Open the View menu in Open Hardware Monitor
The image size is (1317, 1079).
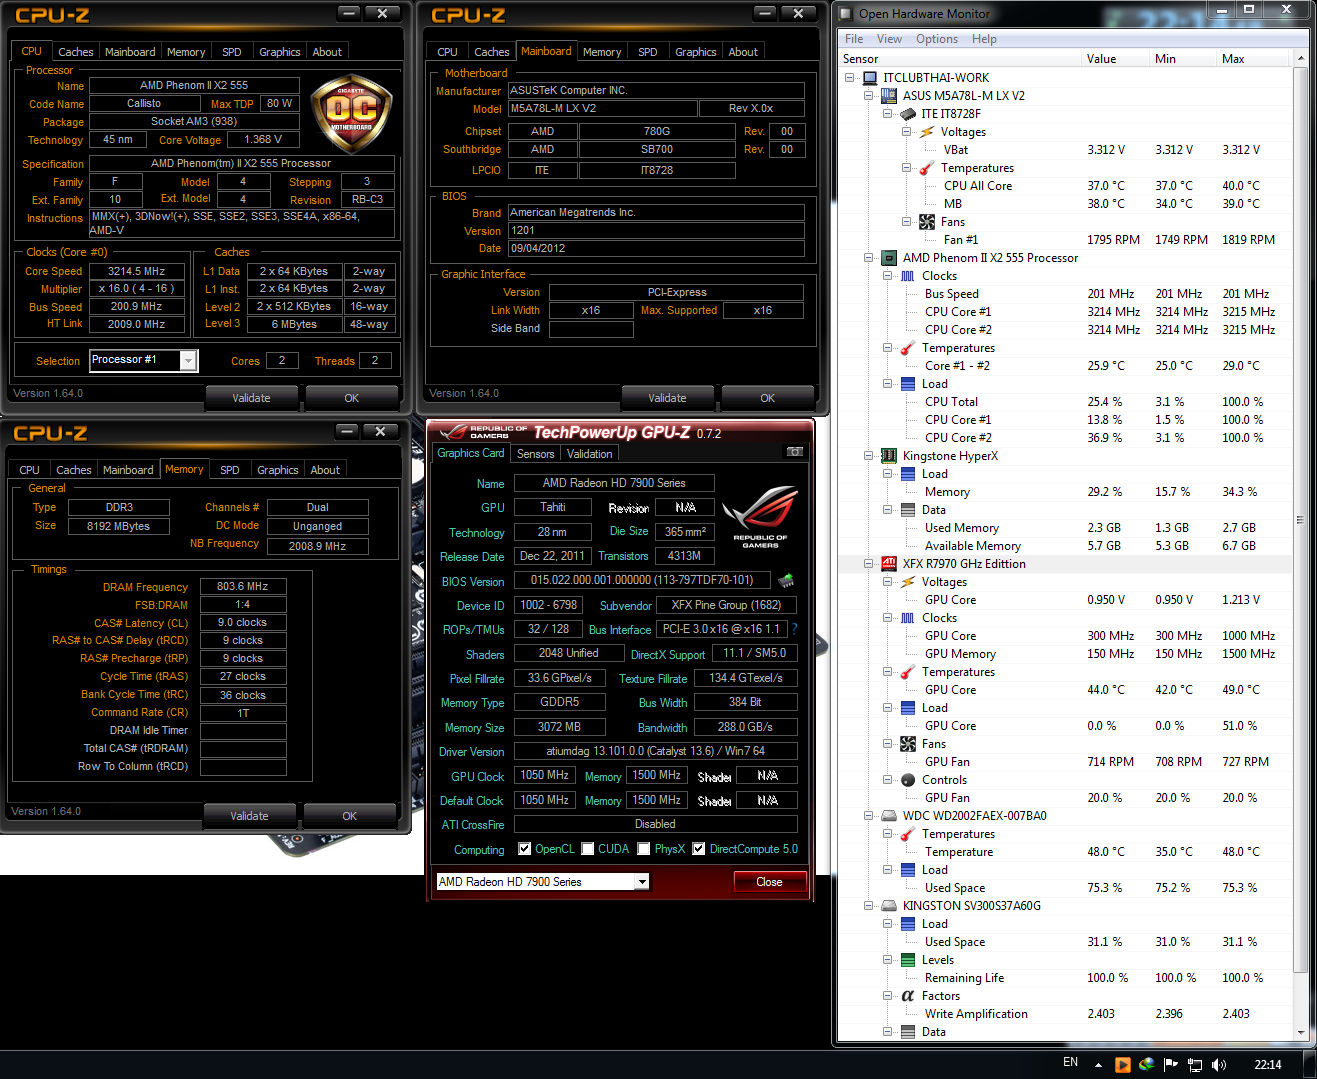click(x=889, y=39)
